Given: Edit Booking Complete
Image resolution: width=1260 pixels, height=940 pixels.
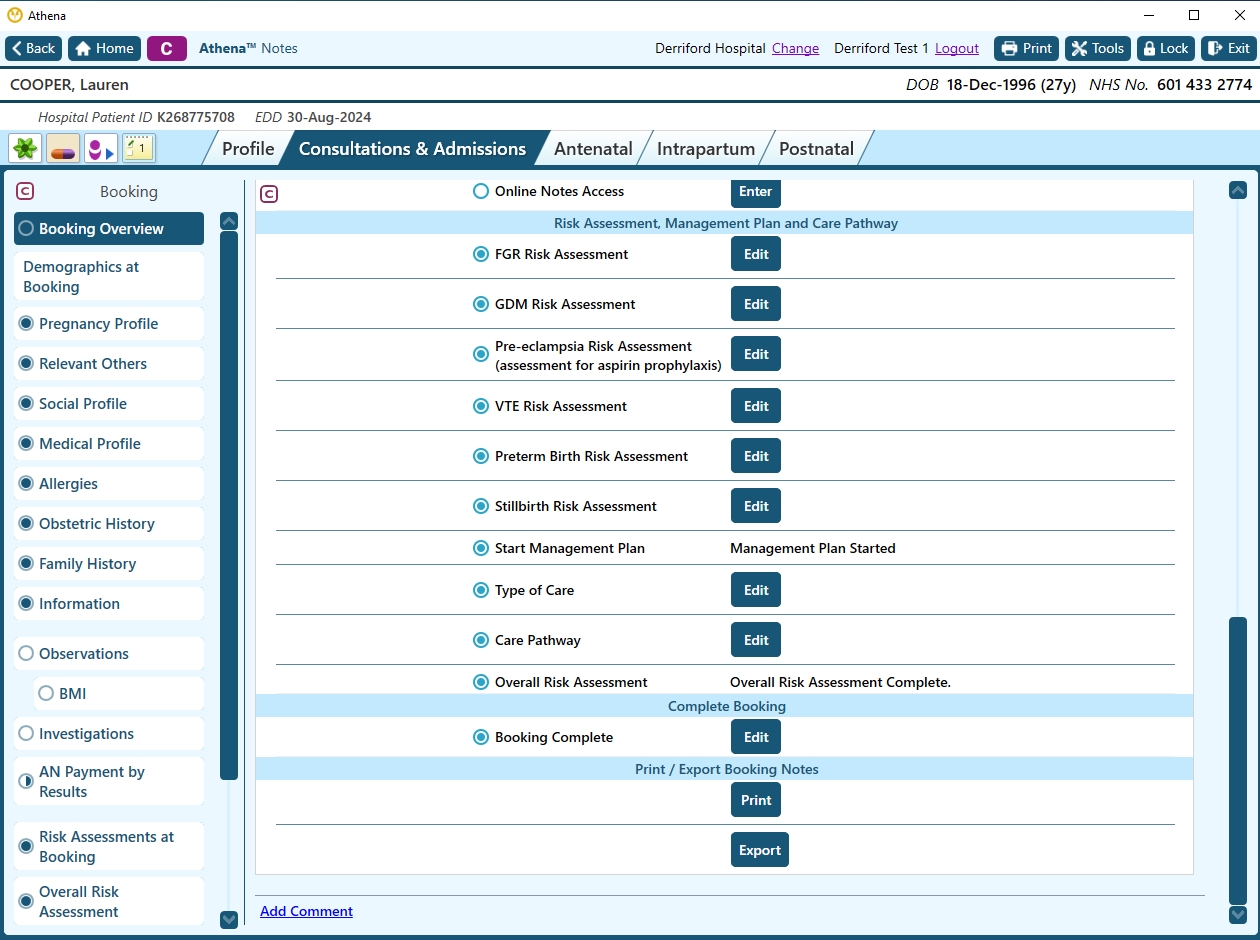Looking at the screenshot, I should pos(756,737).
